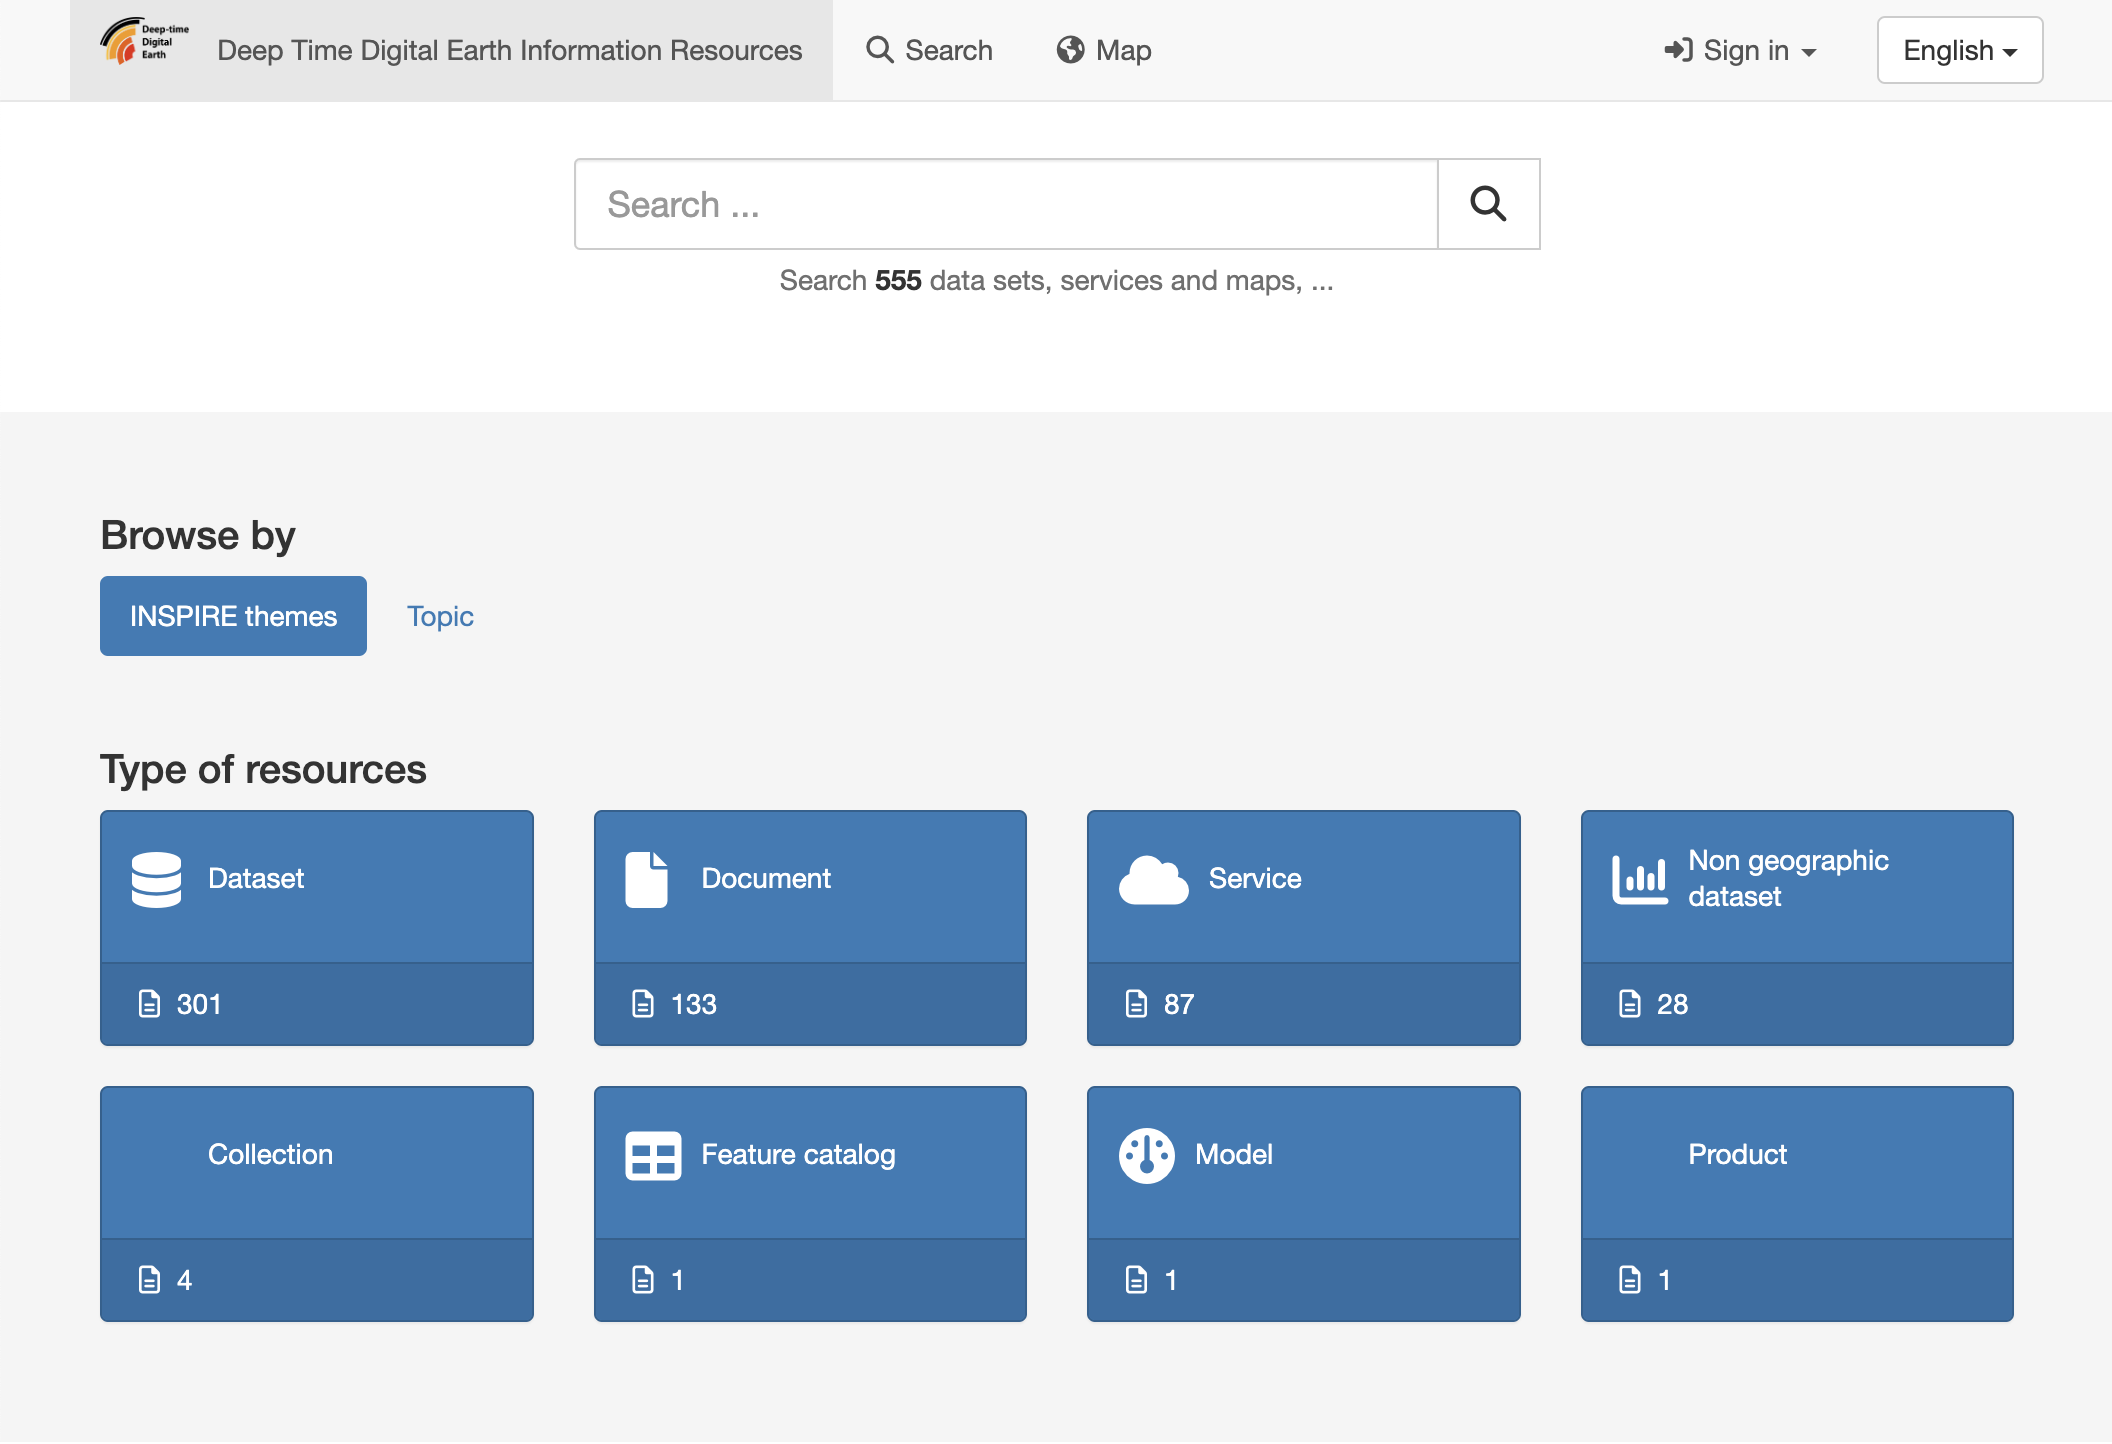Click the 301 dataset record count

198,1004
